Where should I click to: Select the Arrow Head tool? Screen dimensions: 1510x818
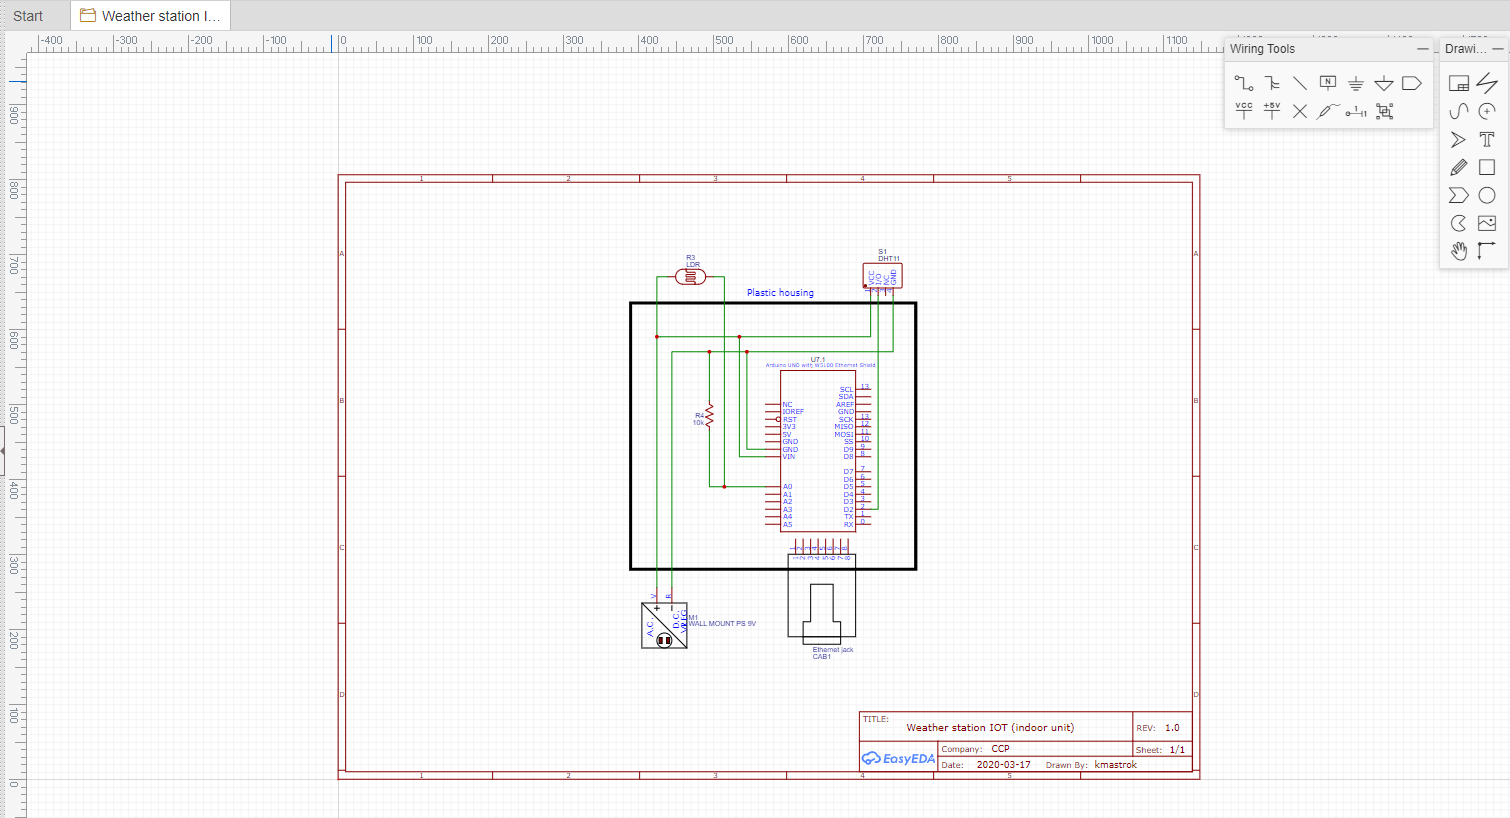(x=1459, y=139)
